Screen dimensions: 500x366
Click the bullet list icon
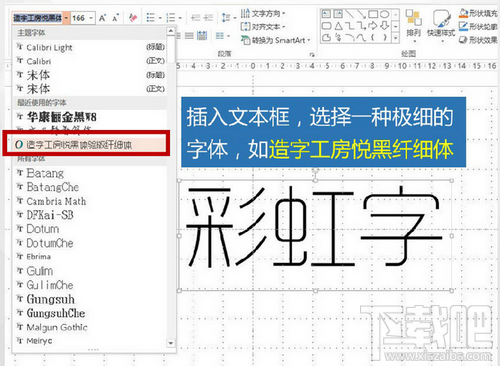pyautogui.click(x=151, y=17)
